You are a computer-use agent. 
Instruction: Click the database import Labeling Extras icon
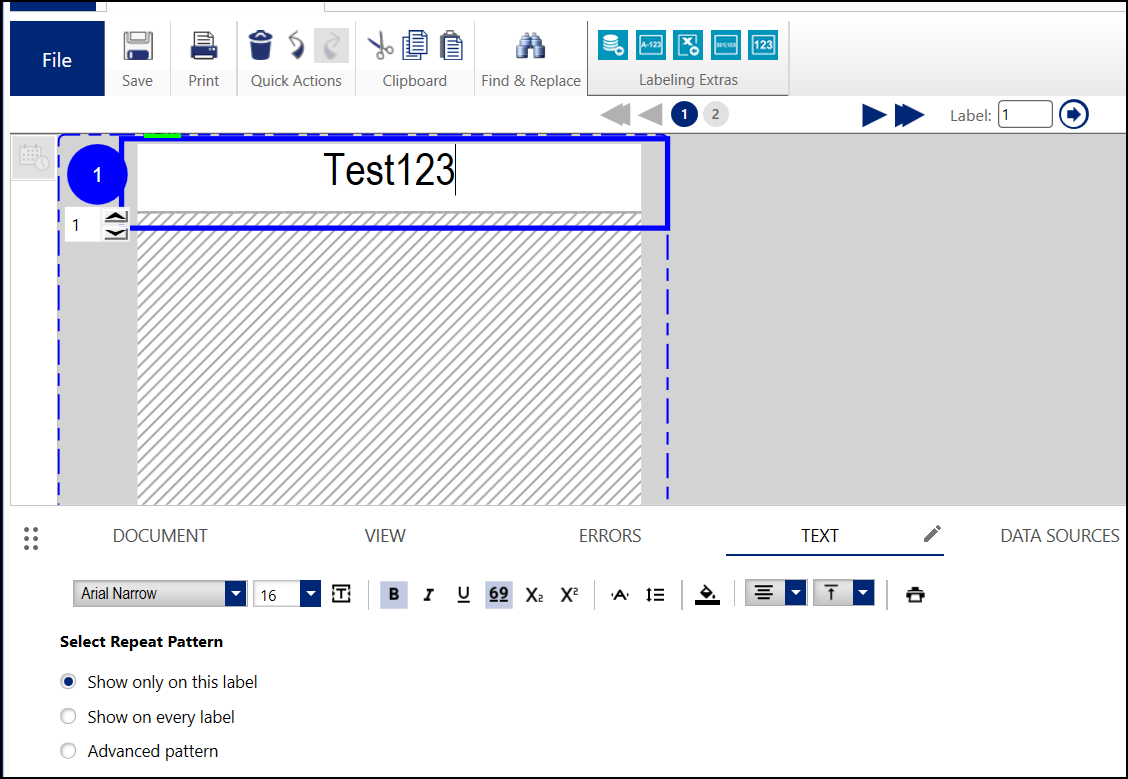pos(613,45)
